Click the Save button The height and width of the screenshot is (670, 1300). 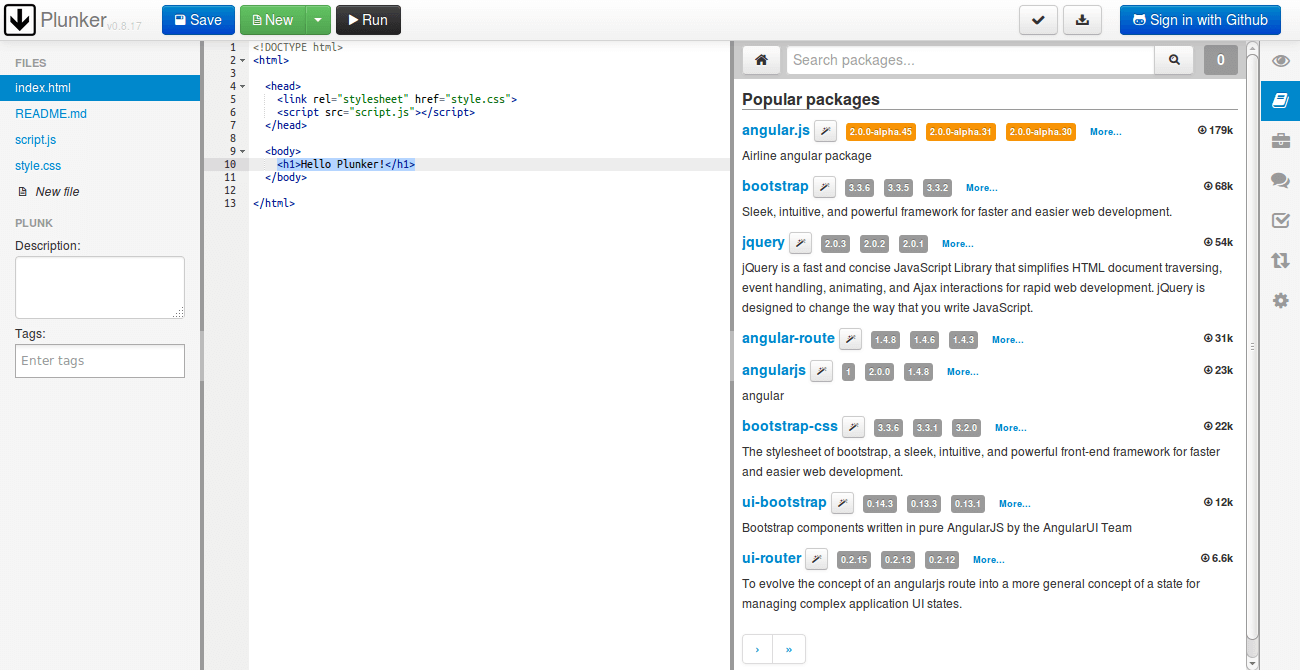(198, 20)
